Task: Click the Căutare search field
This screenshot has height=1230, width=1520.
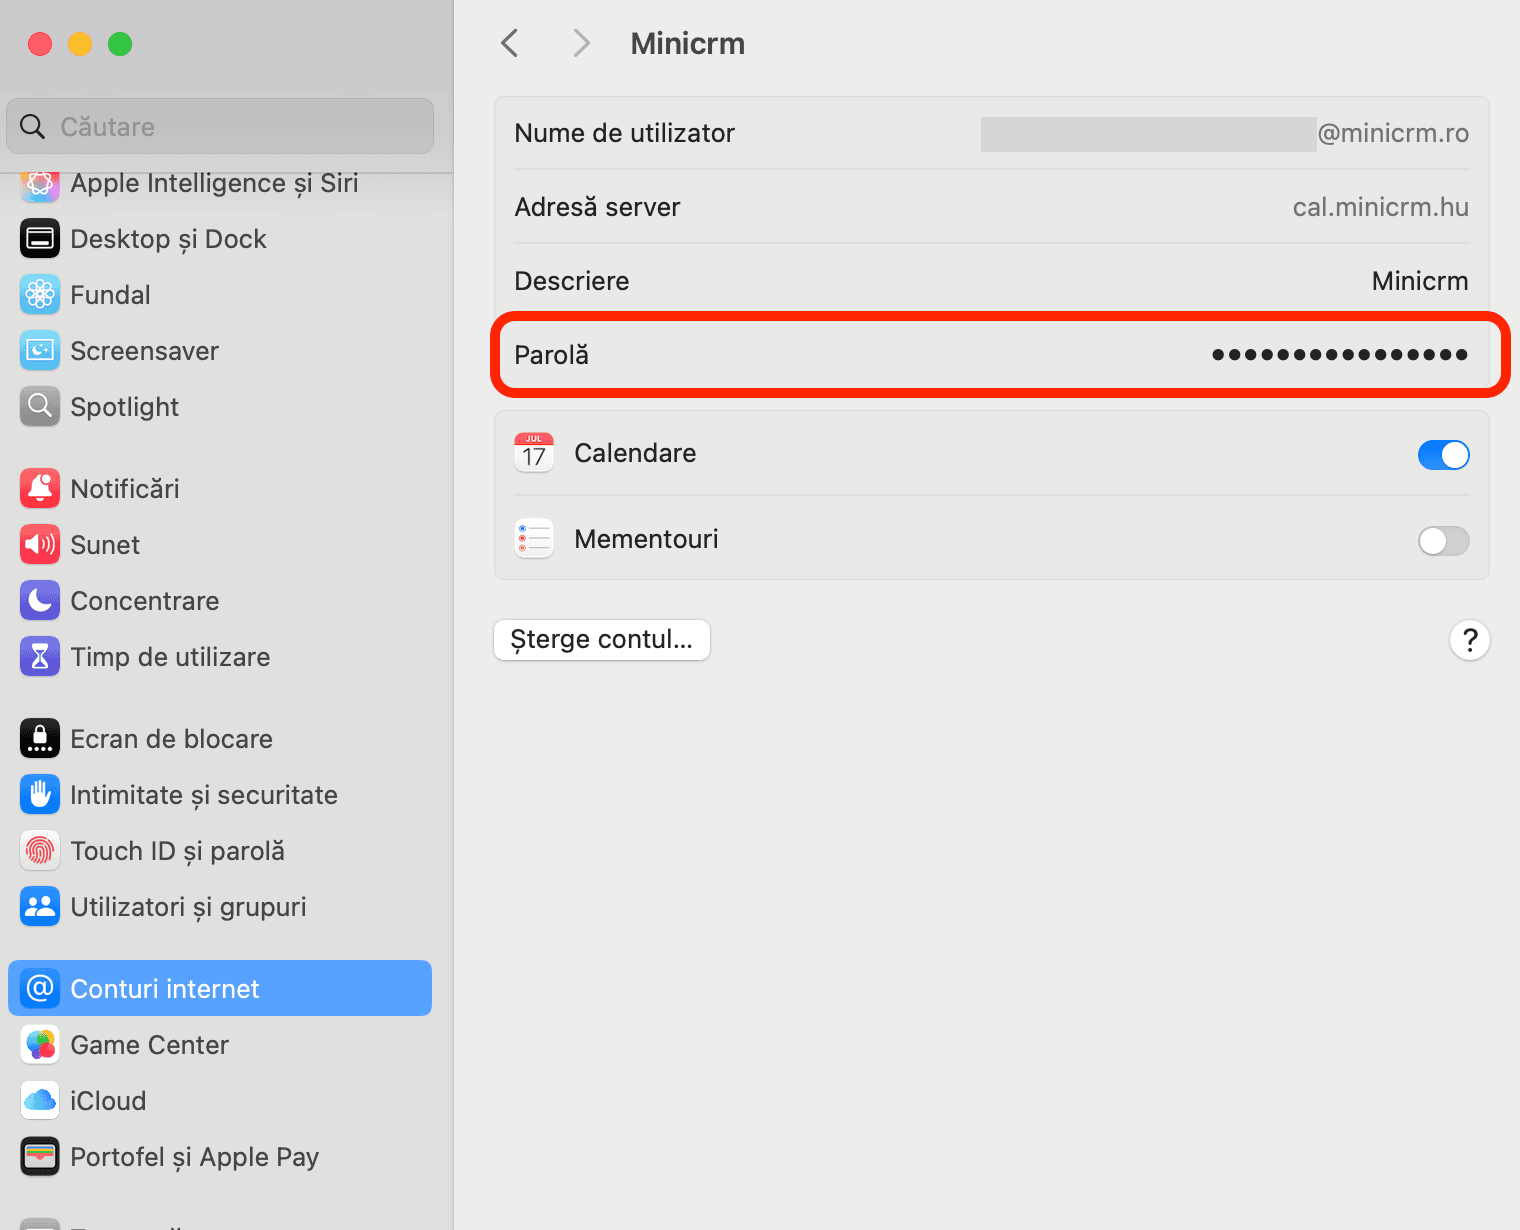Action: pyautogui.click(x=220, y=126)
